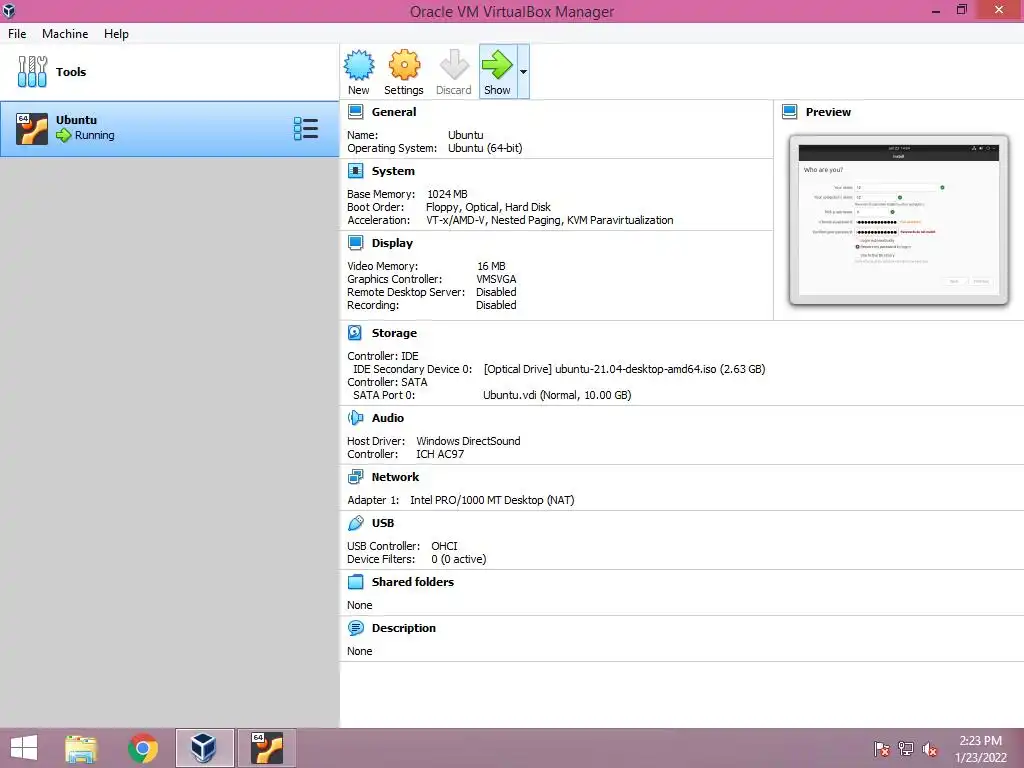
Task: Click the General section icon
Action: pos(355,112)
